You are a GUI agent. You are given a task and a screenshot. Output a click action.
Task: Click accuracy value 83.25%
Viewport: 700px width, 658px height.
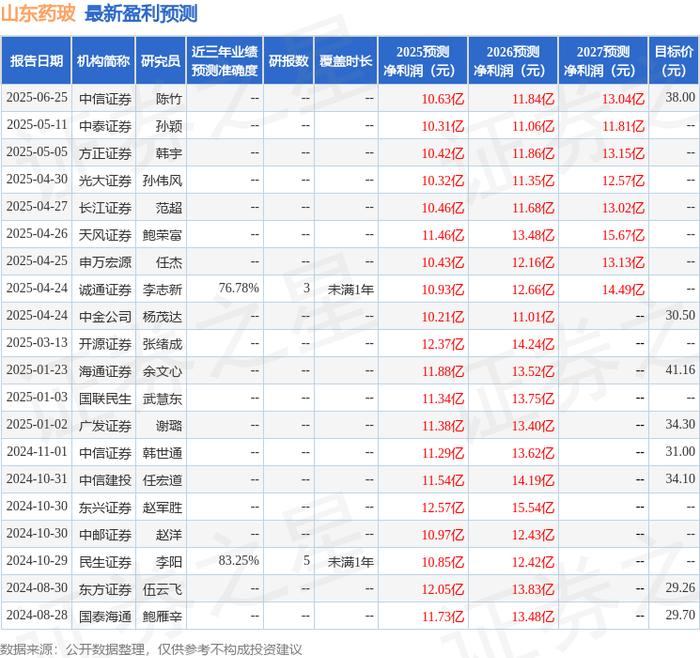(x=239, y=560)
